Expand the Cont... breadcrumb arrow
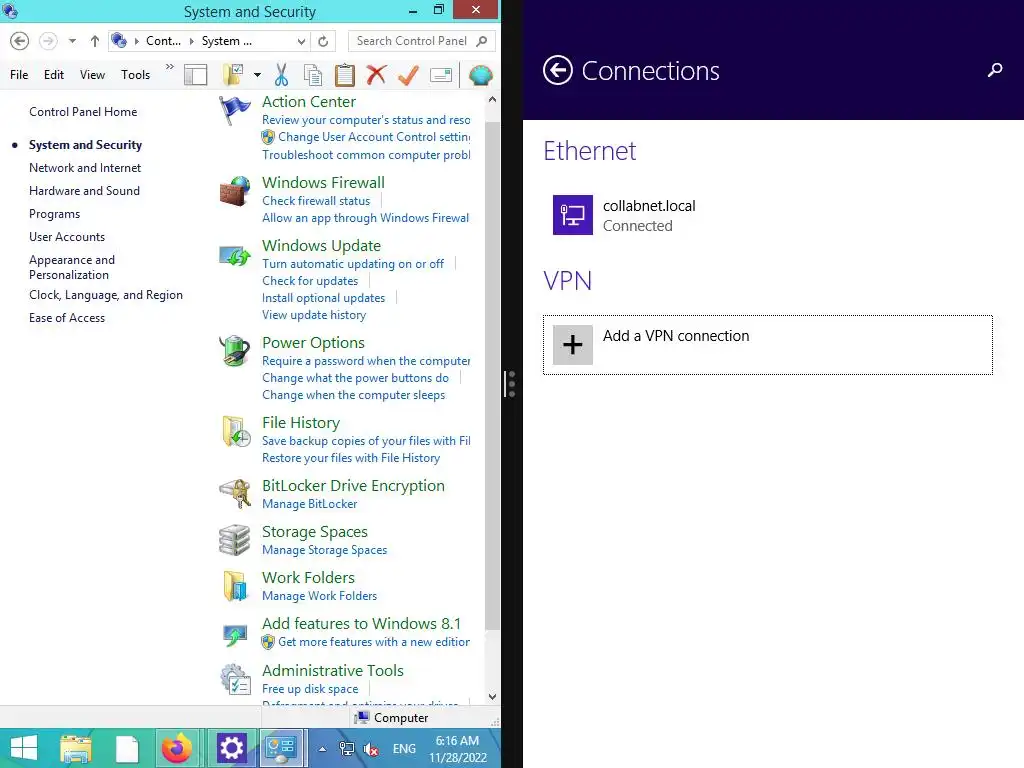This screenshot has height=768, width=1024. (192, 41)
